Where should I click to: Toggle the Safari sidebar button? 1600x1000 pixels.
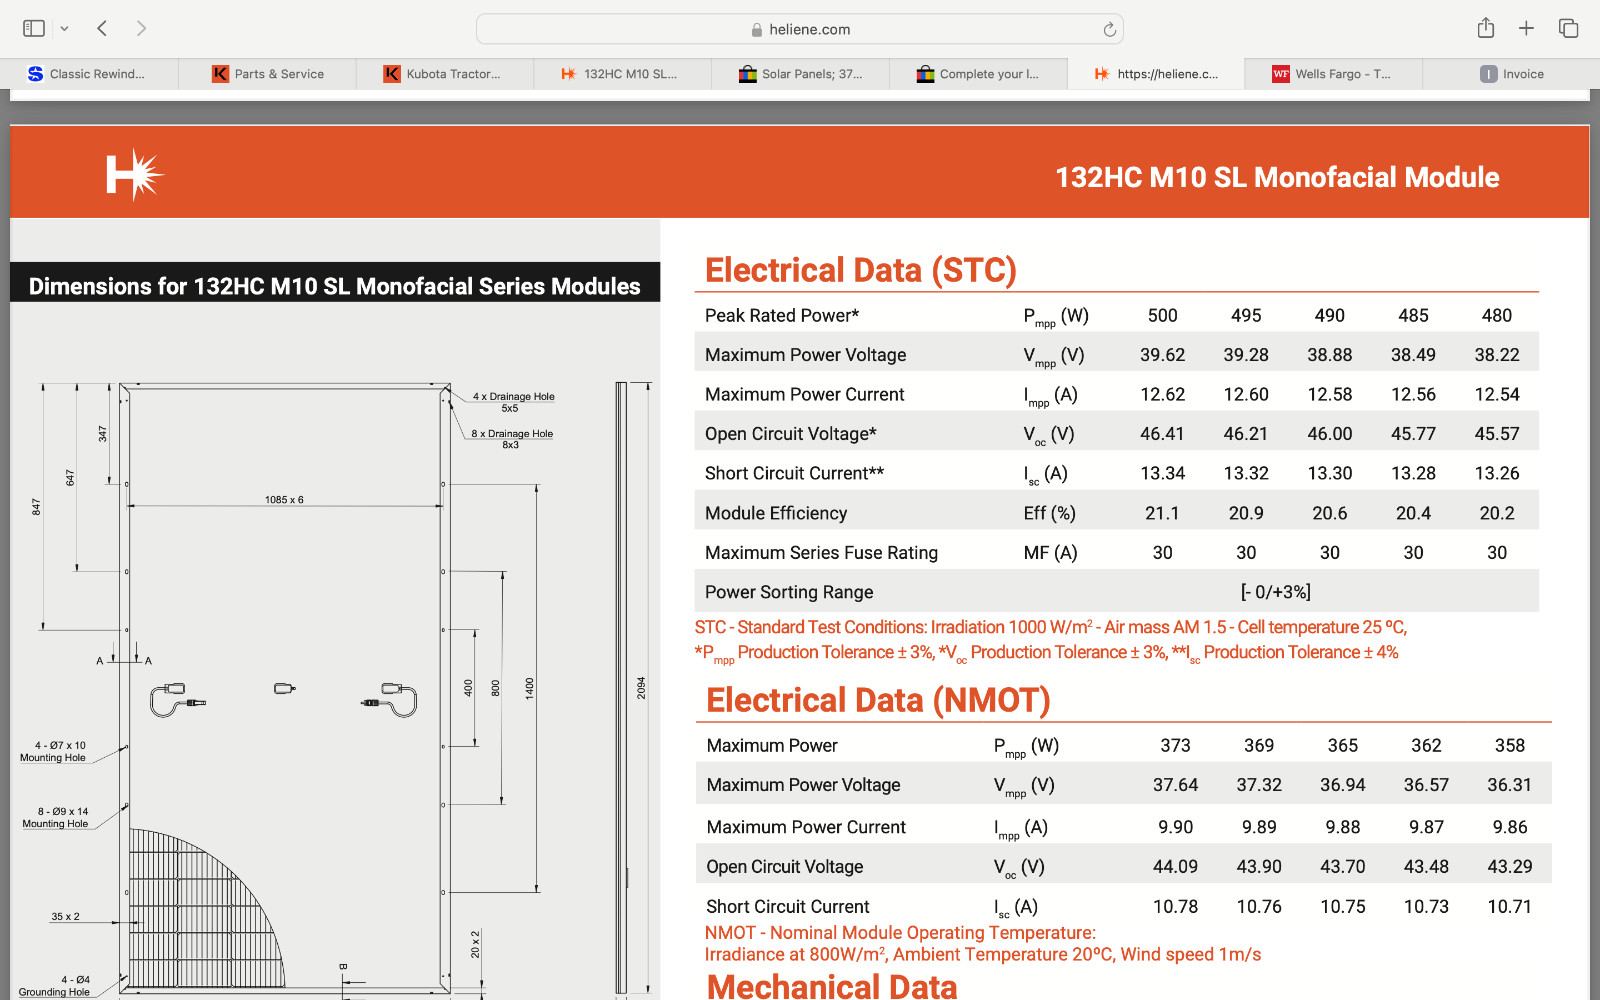click(x=34, y=28)
